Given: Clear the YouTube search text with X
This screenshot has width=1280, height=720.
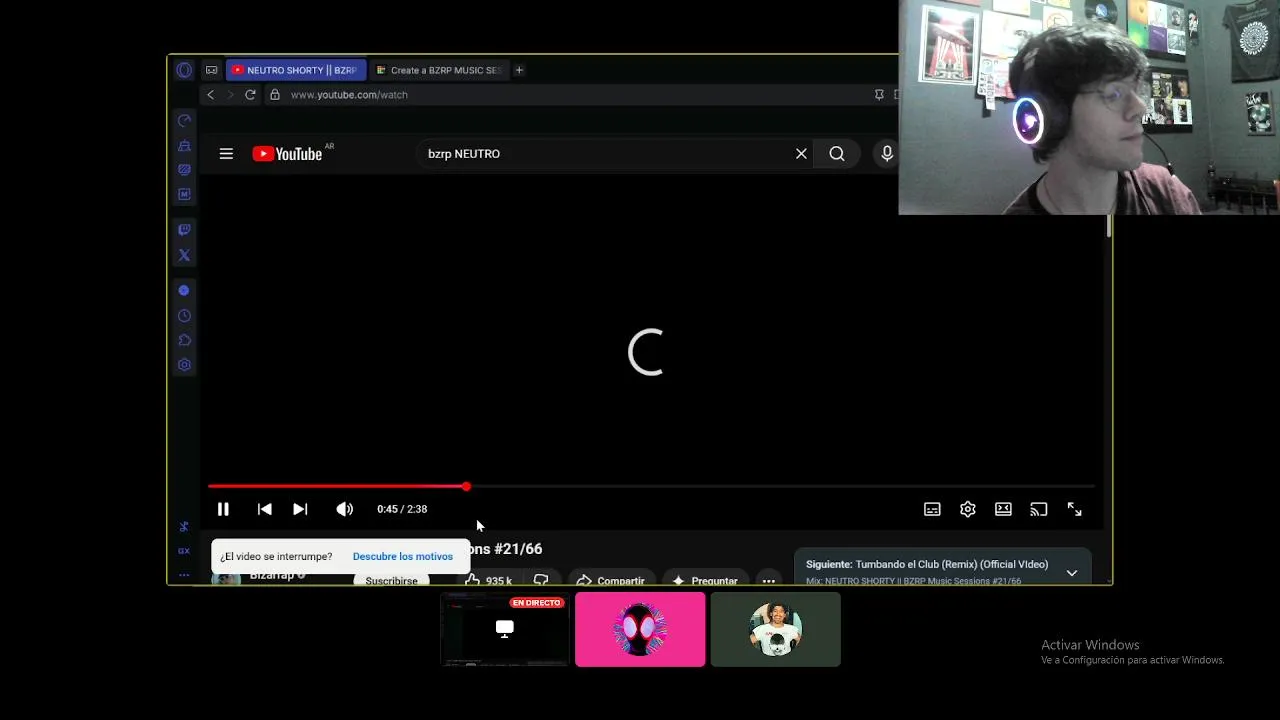Looking at the screenshot, I should tap(801, 154).
